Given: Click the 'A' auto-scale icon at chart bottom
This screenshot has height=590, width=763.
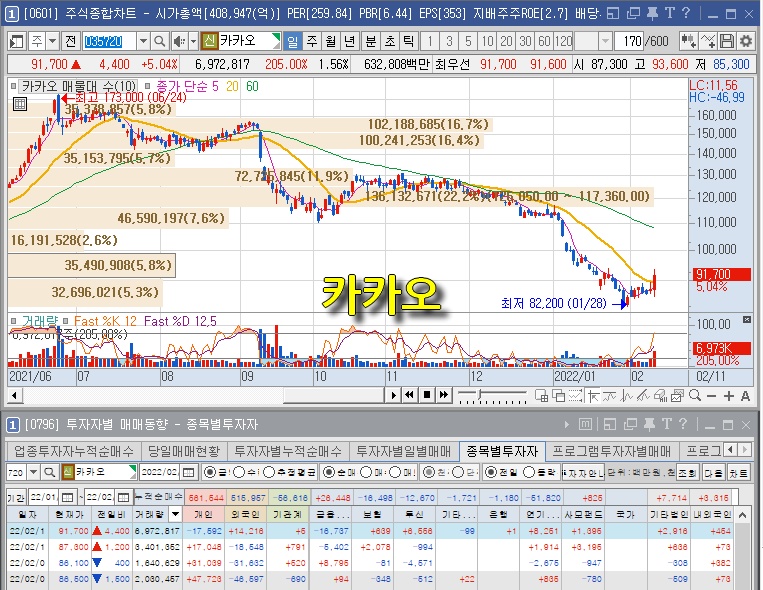Looking at the screenshot, I should [x=745, y=396].
